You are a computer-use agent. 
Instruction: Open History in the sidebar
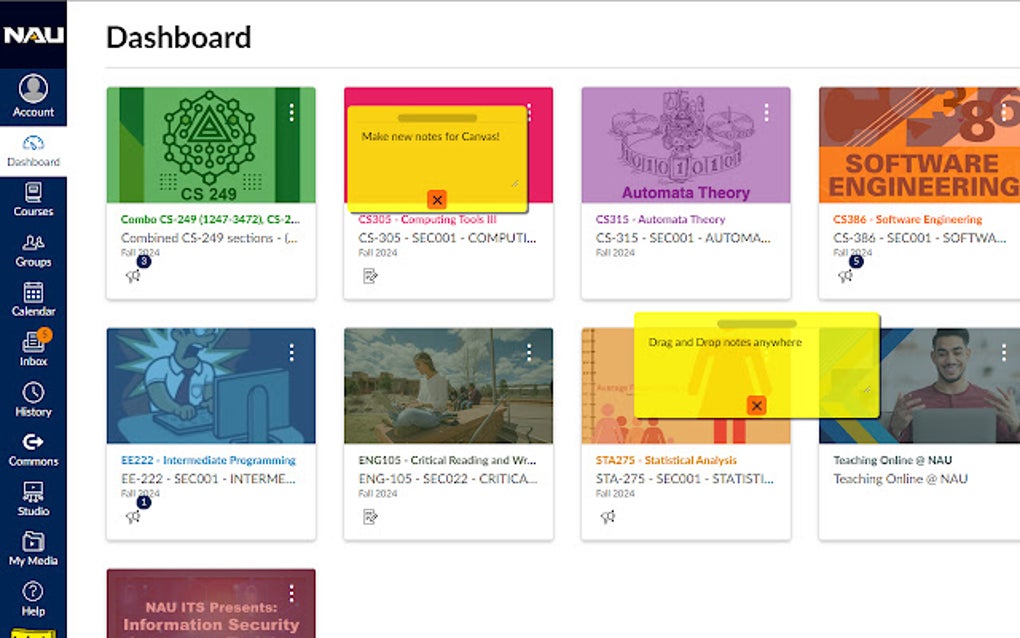[33, 398]
